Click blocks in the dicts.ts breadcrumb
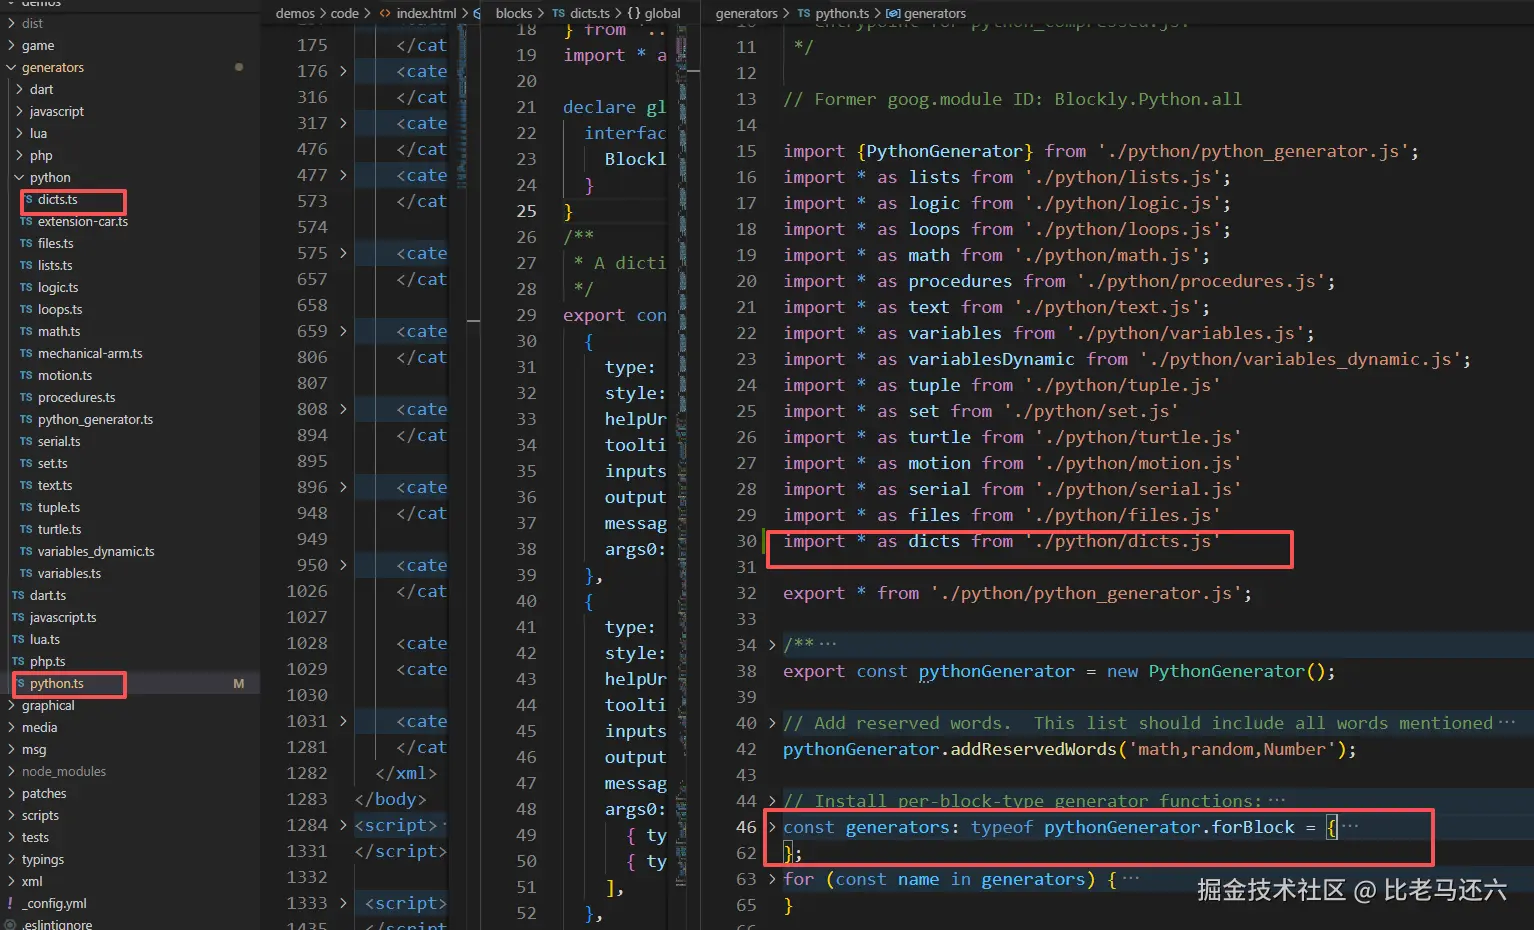 [514, 13]
